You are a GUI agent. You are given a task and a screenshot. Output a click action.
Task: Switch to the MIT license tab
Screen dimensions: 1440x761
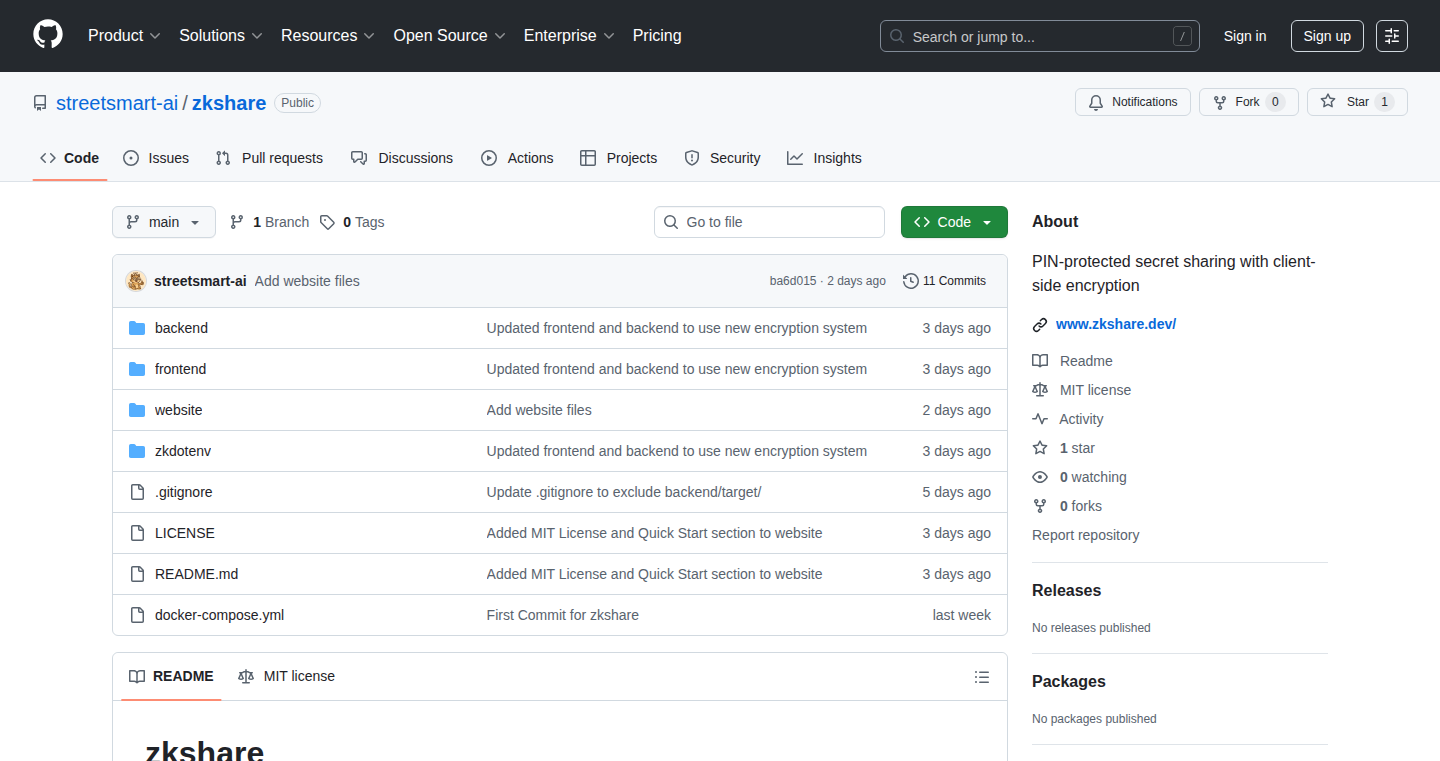[286, 676]
